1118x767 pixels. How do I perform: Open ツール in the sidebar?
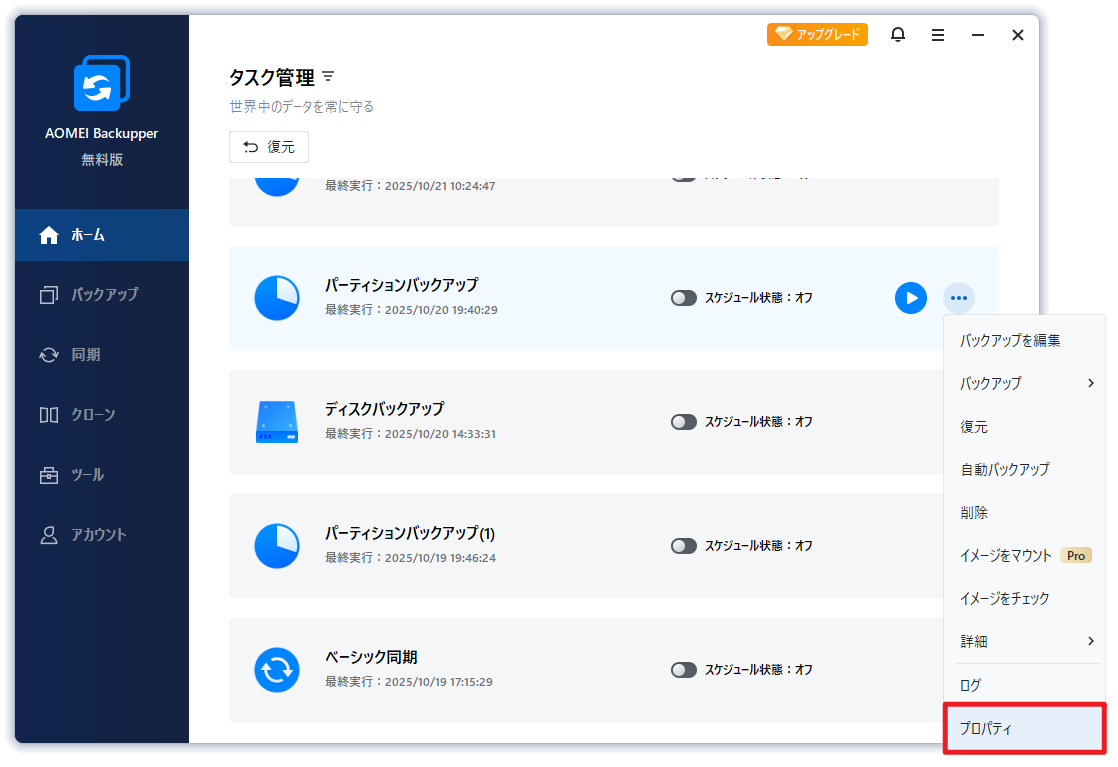click(102, 475)
